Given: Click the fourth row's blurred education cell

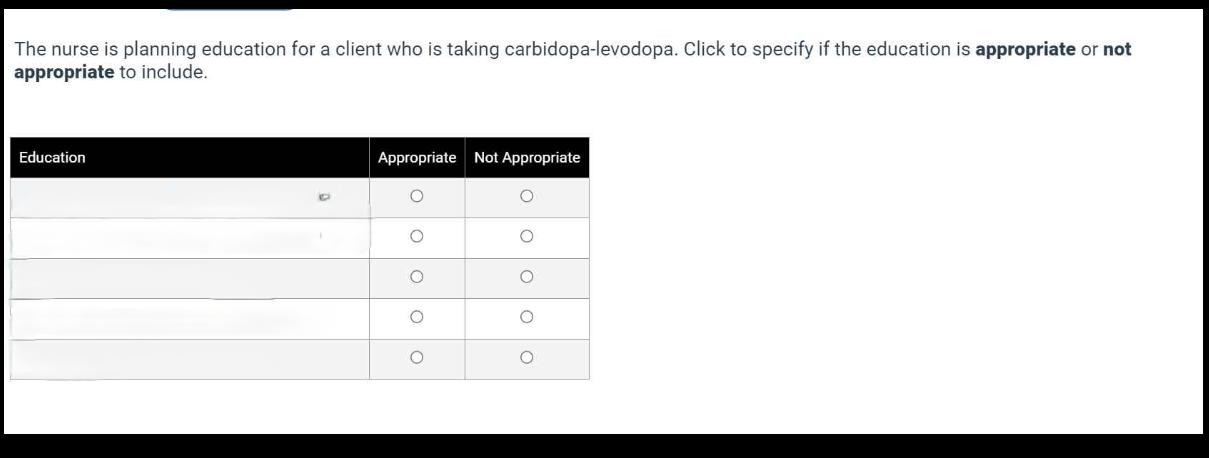Looking at the screenshot, I should click(x=190, y=318).
